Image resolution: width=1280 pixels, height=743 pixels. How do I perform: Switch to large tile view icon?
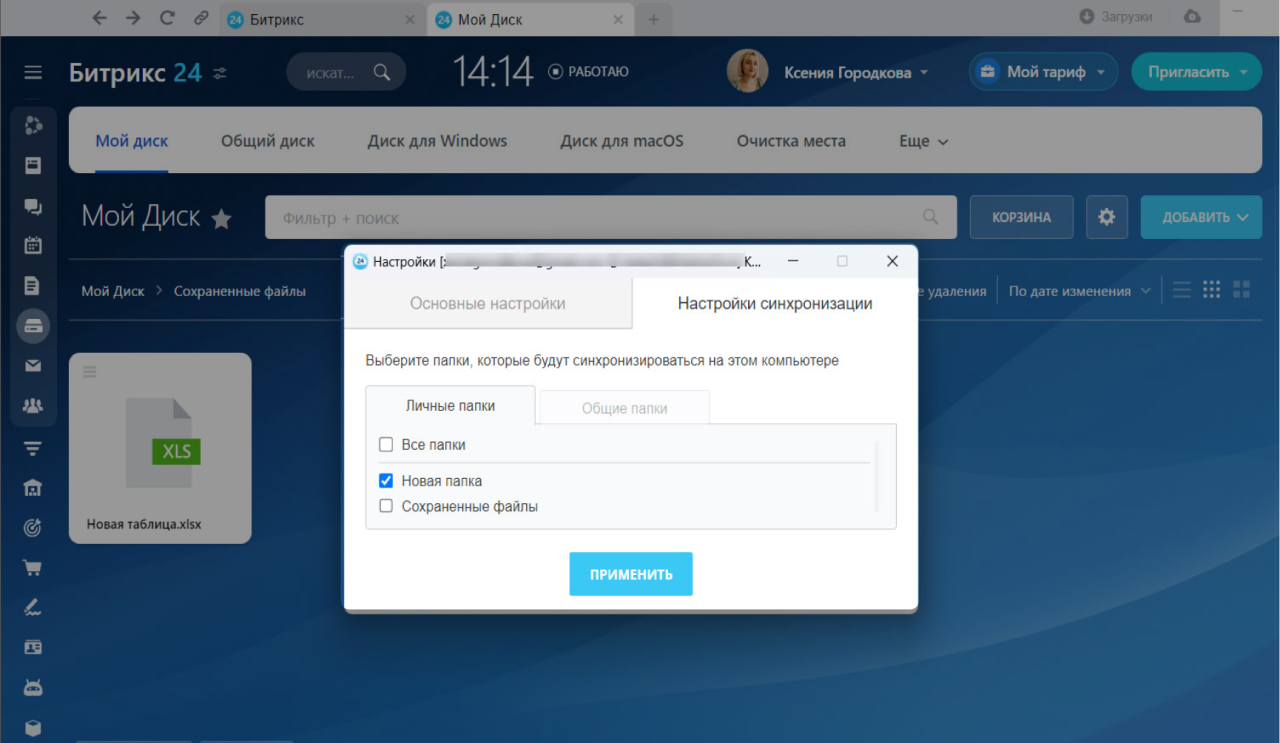point(1242,290)
